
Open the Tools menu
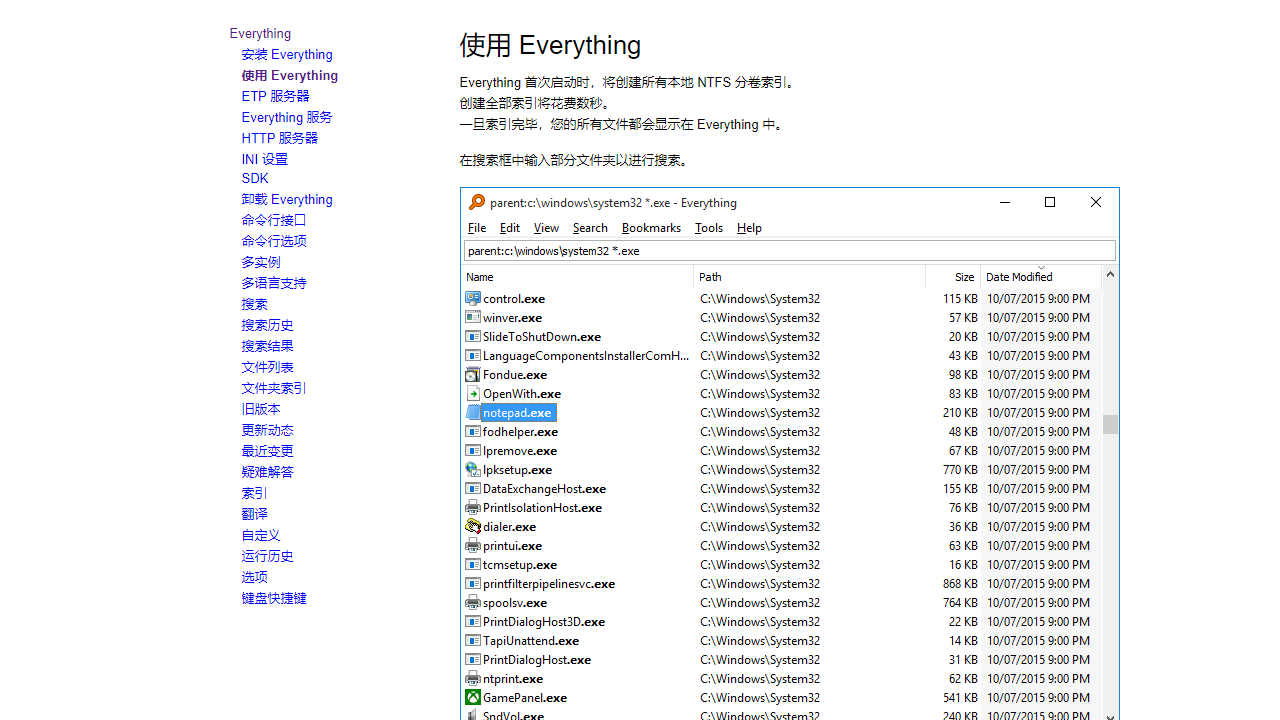point(708,228)
